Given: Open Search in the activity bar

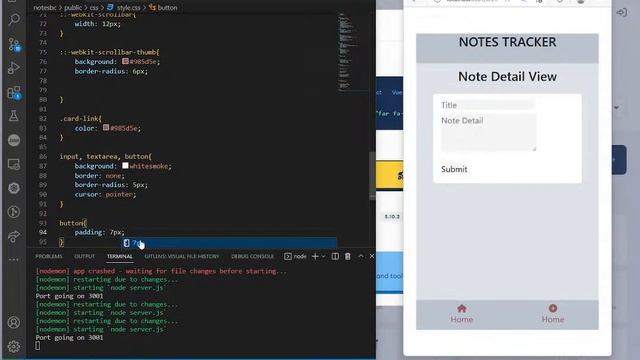Looking at the screenshot, I should tap(14, 19).
